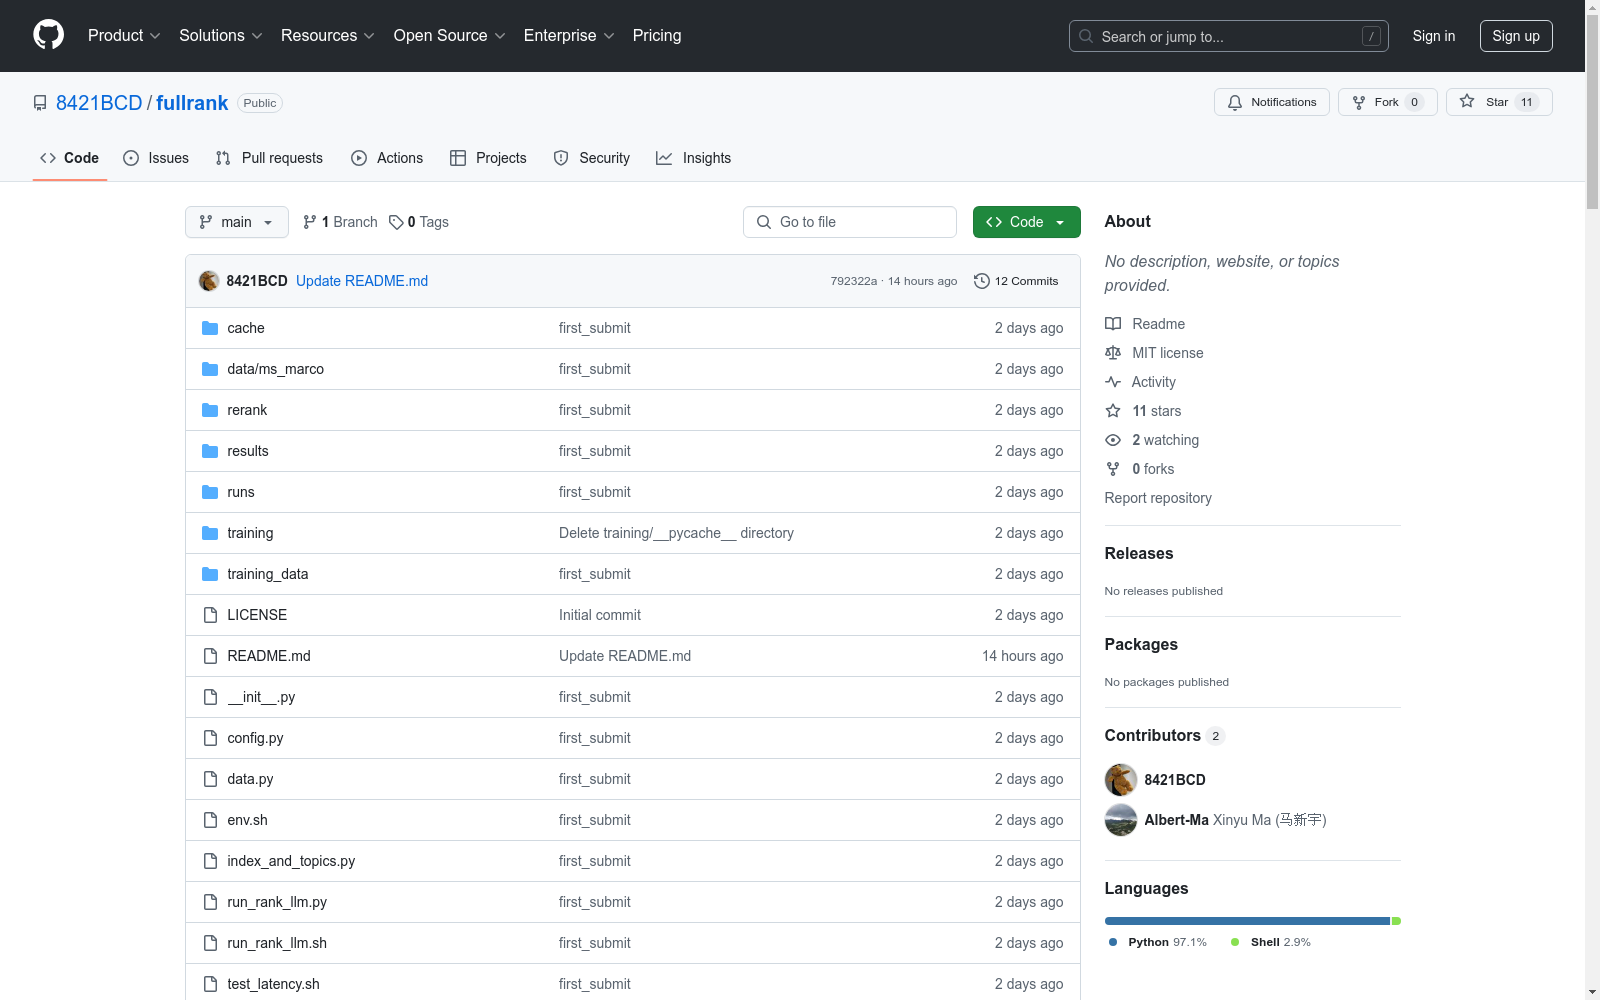Image resolution: width=1600 pixels, height=1000 pixels.
Task: Click the blue Python language bar segment
Action: click(x=1247, y=921)
